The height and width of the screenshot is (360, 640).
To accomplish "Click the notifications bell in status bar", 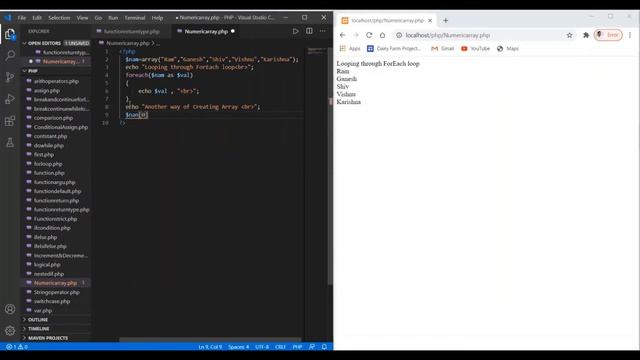I will 324,347.
